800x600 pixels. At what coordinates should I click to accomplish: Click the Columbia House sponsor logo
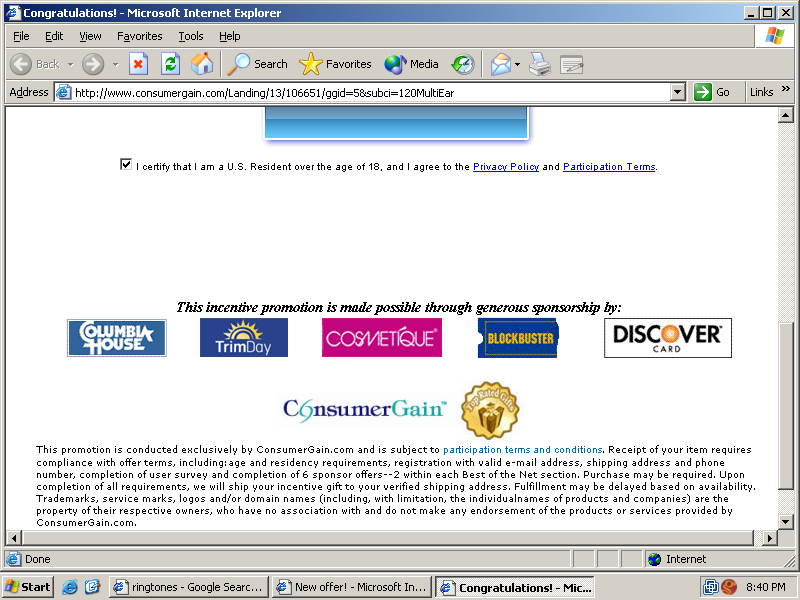click(x=117, y=338)
